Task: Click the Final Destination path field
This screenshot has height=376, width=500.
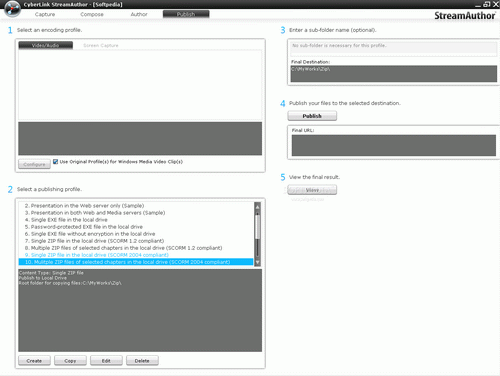Action: 394,74
